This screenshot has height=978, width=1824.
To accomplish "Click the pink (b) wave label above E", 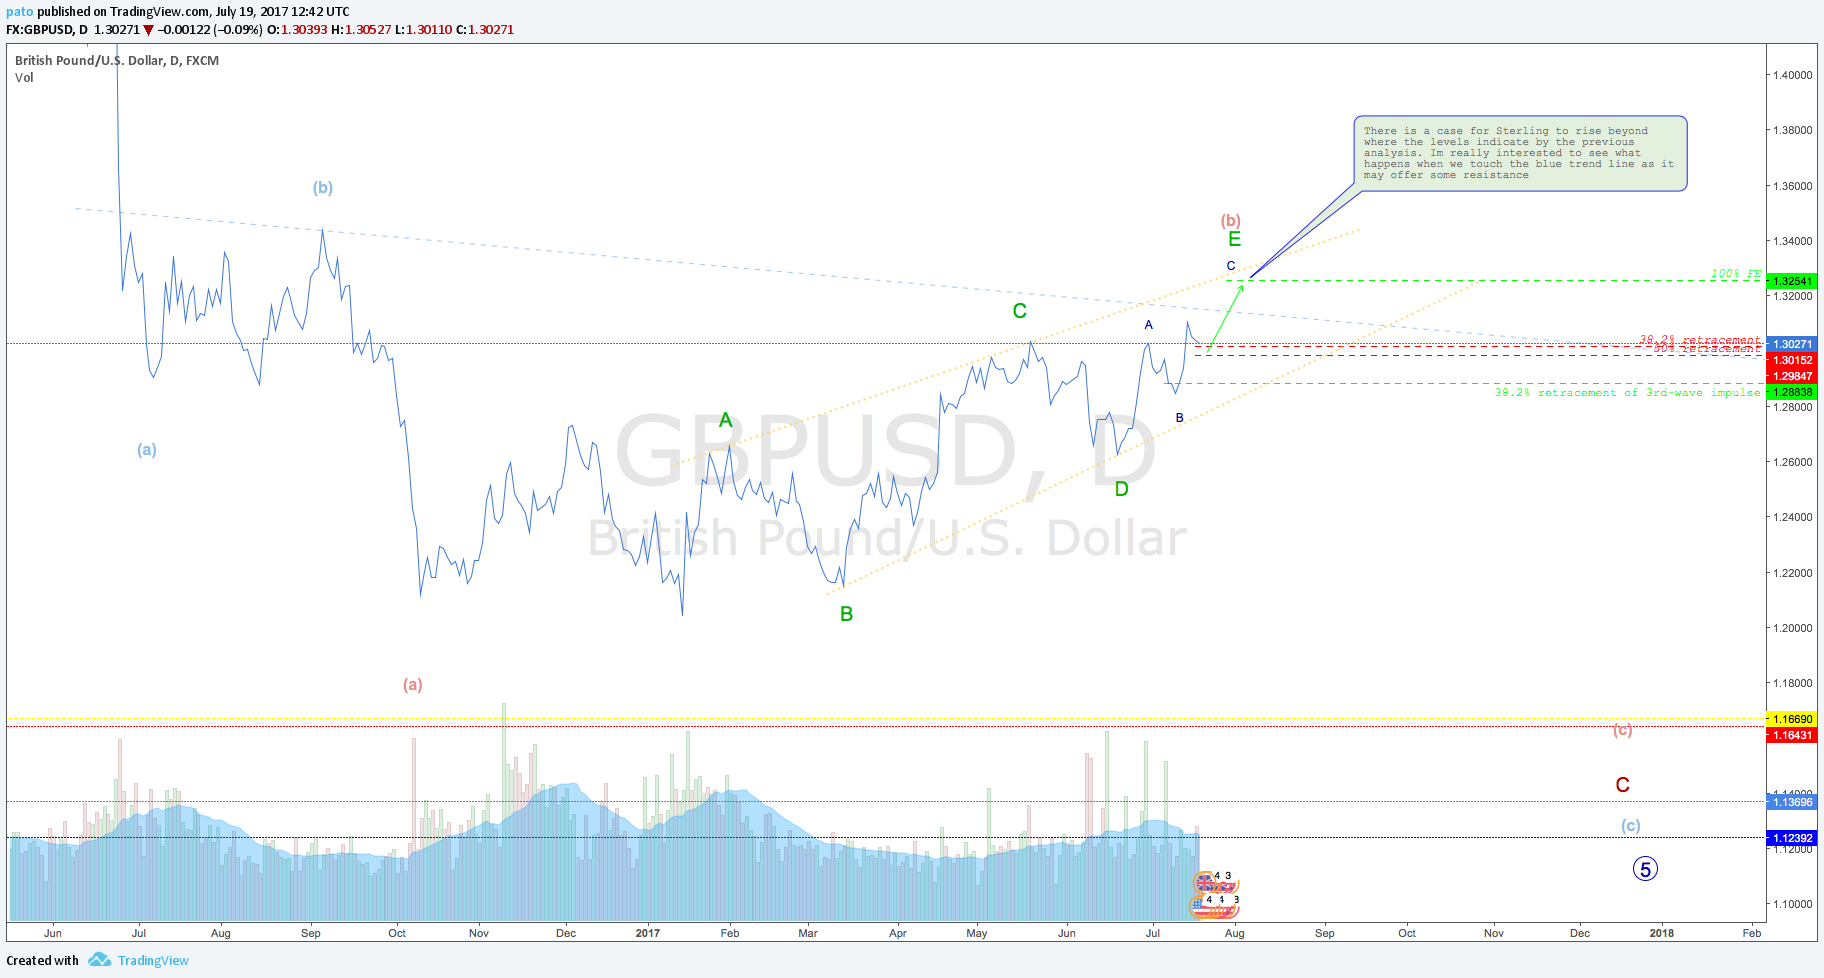I will coord(1231,220).
